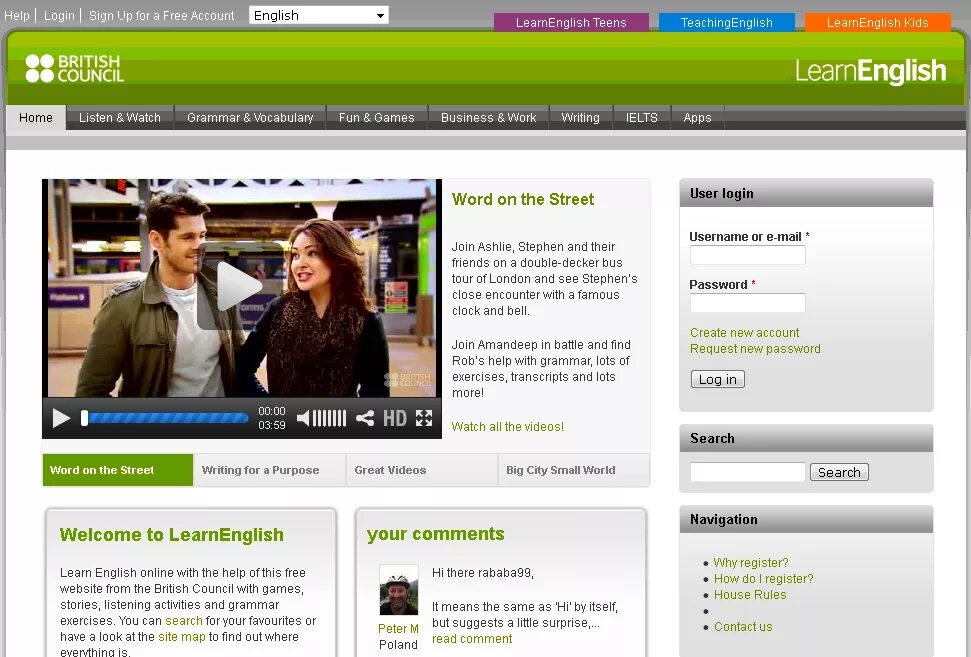Image resolution: width=971 pixels, height=657 pixels.
Task: Open the TeachingEnglish tab
Action: [726, 23]
